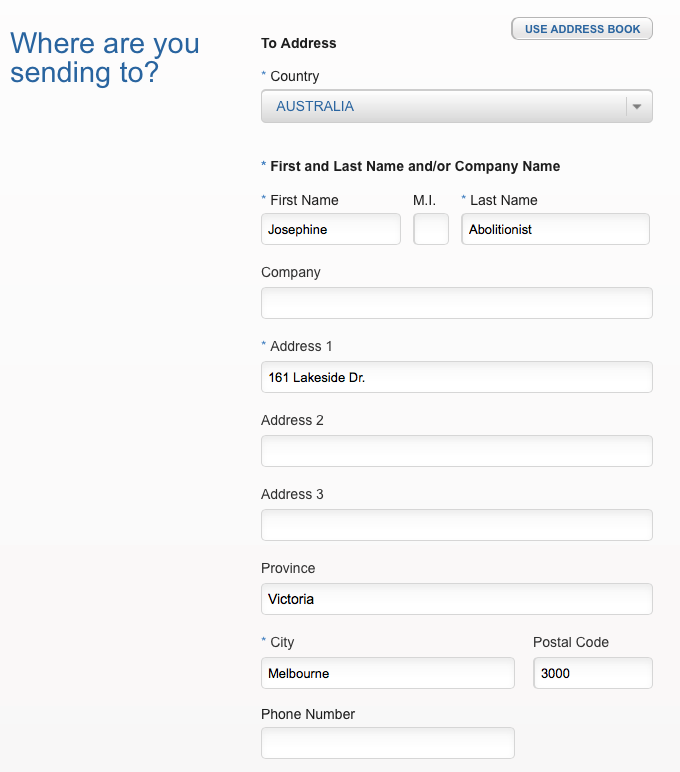680x772 pixels.
Task: Click the Country dropdown arrow icon
Action: pyautogui.click(x=638, y=107)
